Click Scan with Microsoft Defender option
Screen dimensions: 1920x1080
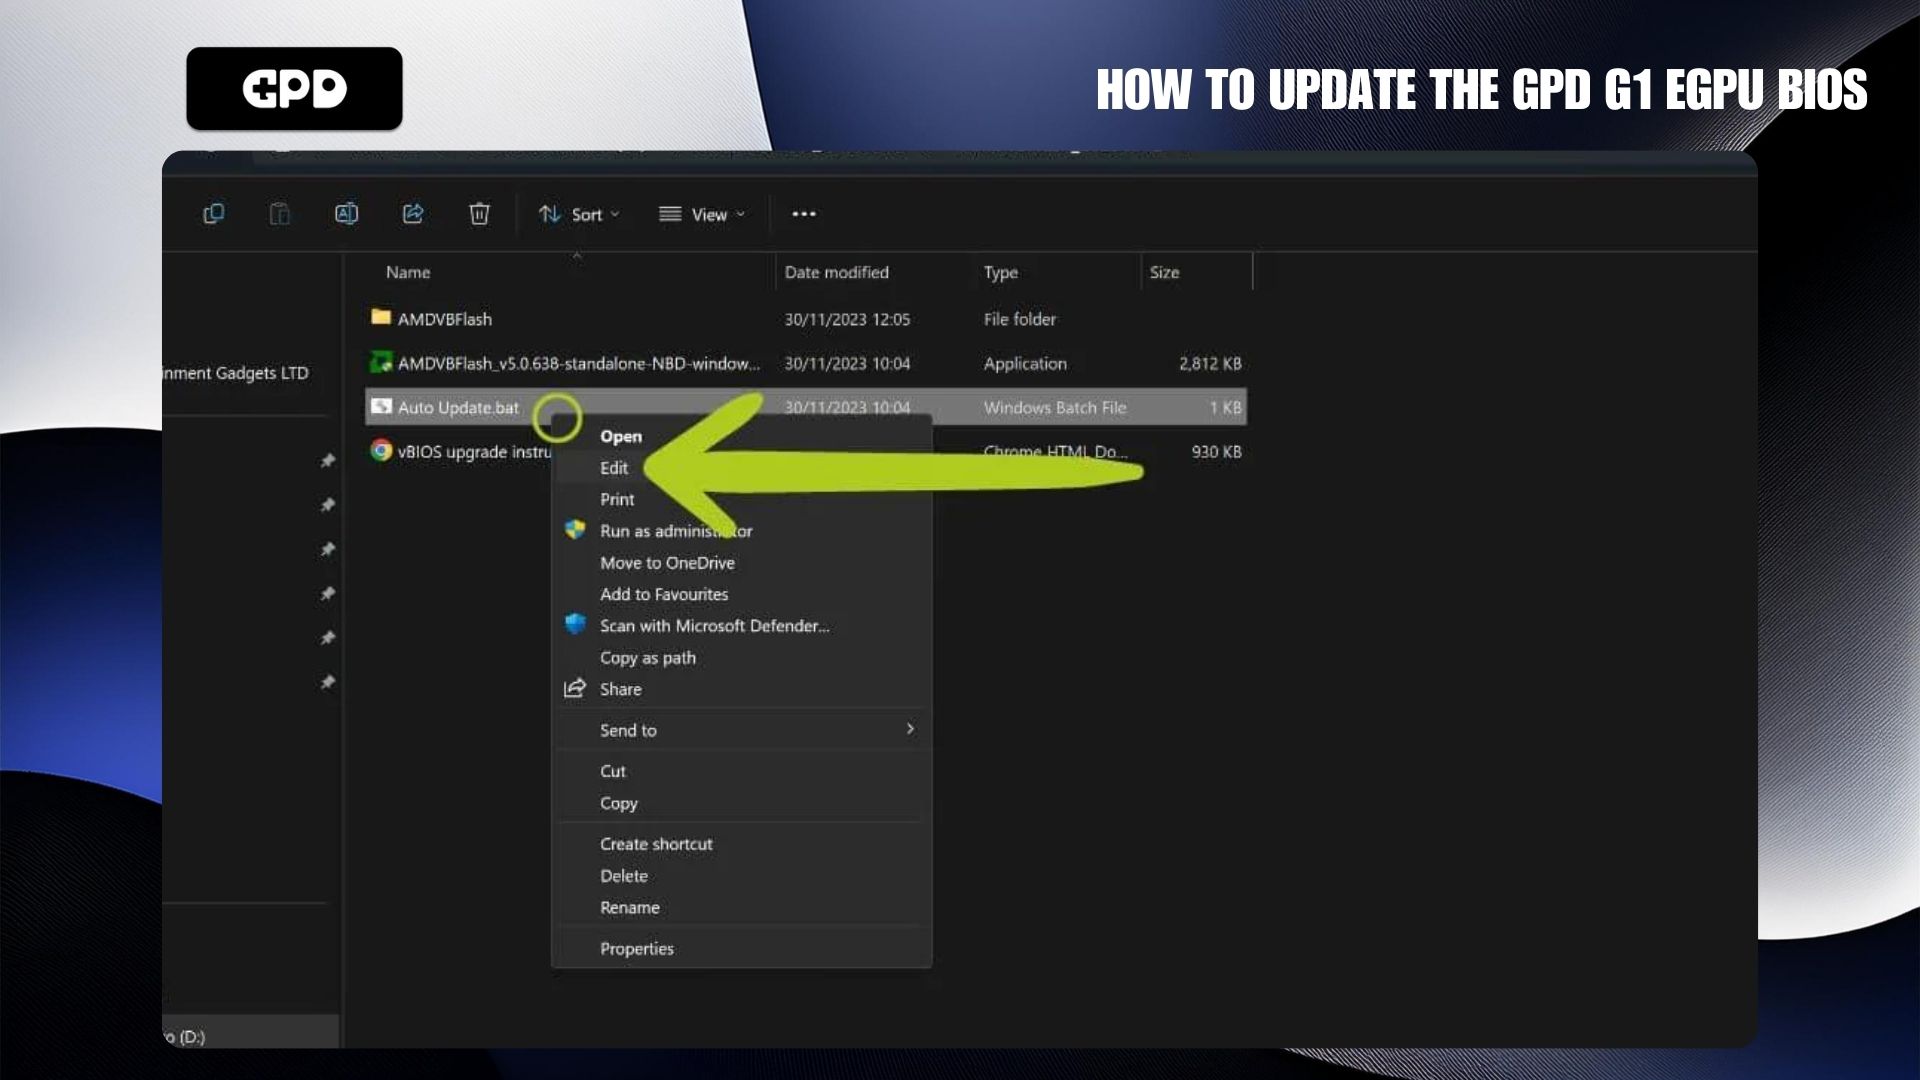tap(714, 626)
